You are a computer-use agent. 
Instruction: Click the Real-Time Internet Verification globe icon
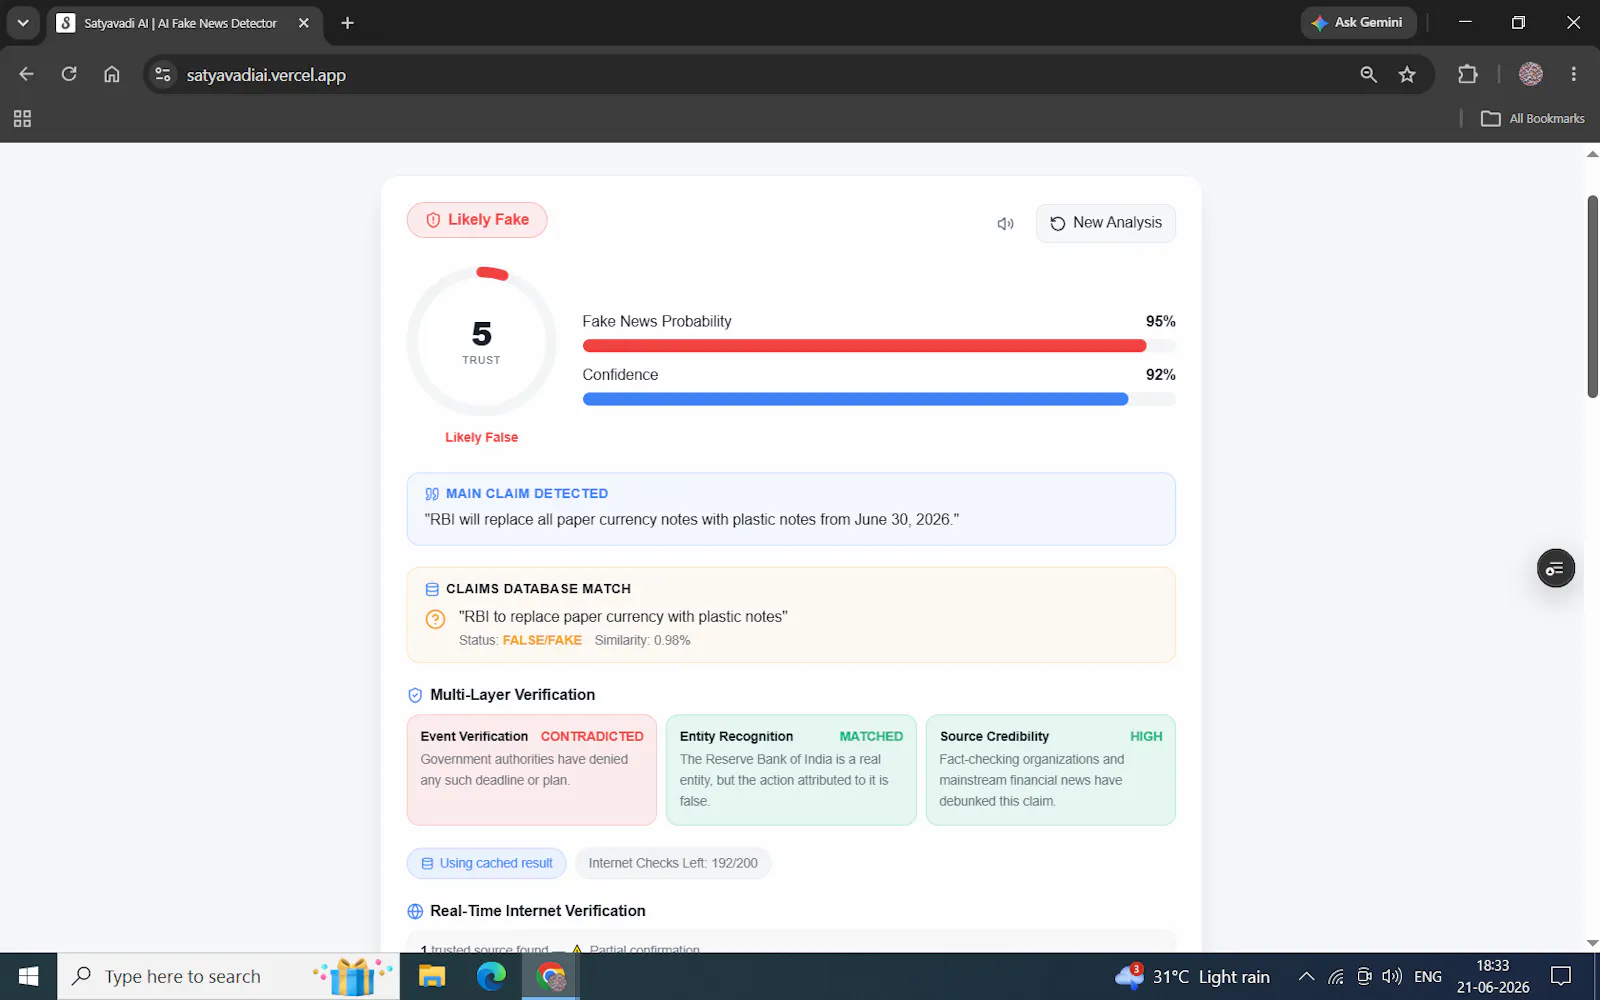415,911
